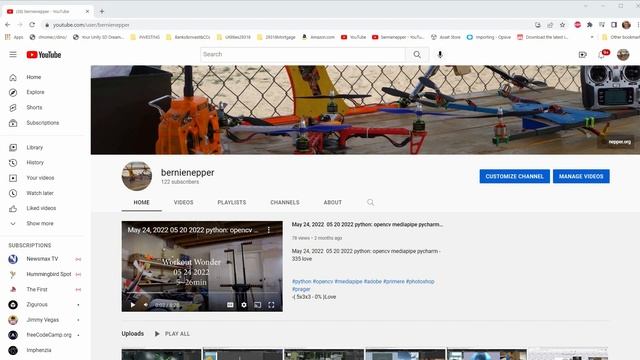This screenshot has width=640, height=360.
Task: Switch to the PLAYLISTS channel tab
Action: [232, 202]
